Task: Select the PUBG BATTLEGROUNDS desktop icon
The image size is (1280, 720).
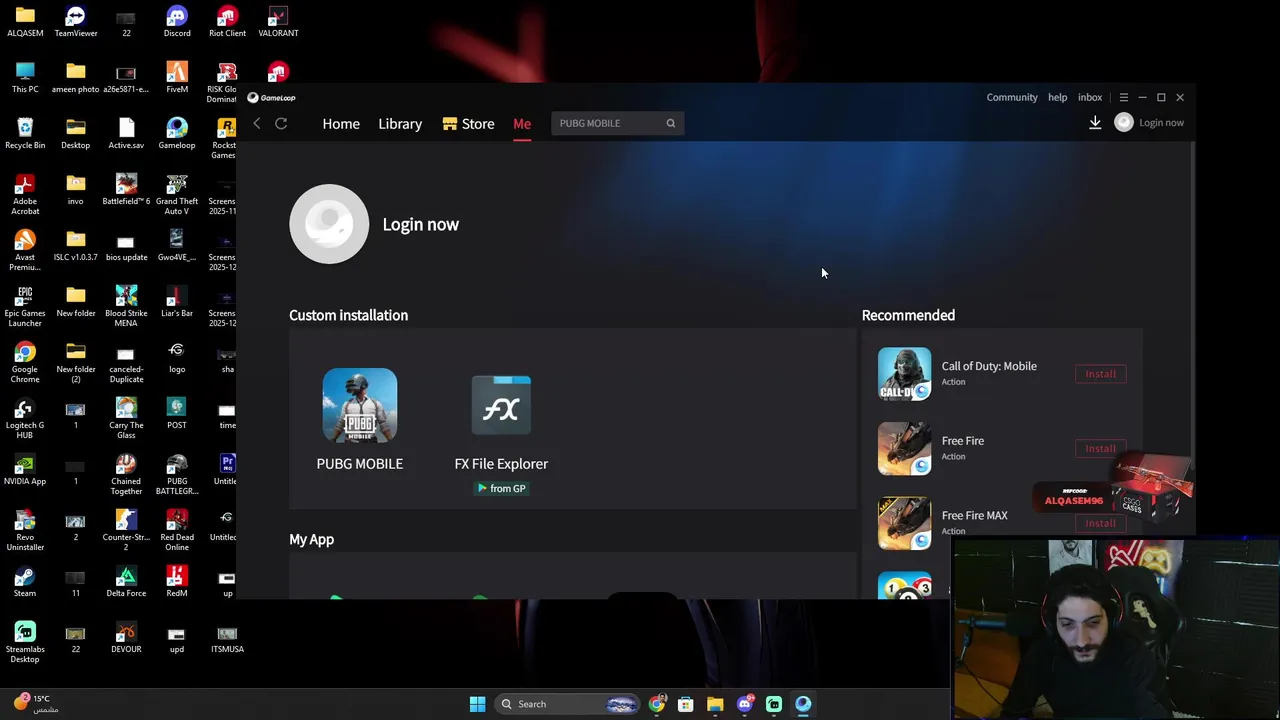Action: click(177, 474)
